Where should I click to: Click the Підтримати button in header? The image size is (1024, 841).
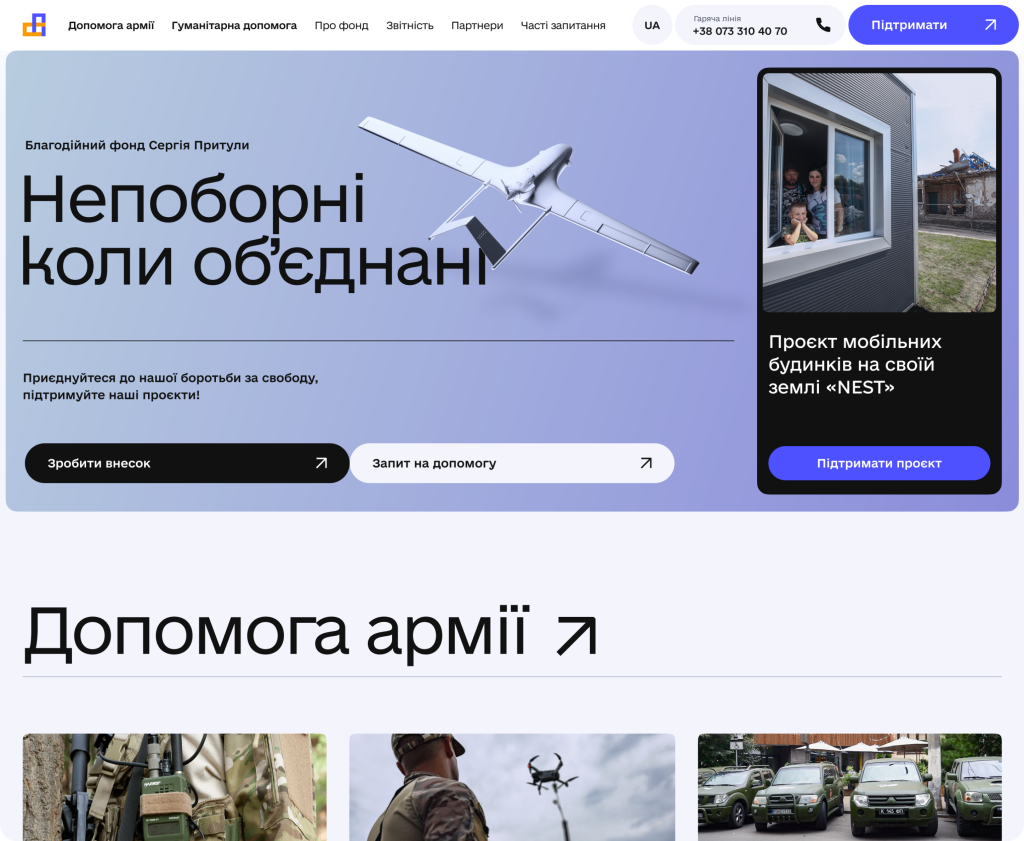tap(933, 25)
